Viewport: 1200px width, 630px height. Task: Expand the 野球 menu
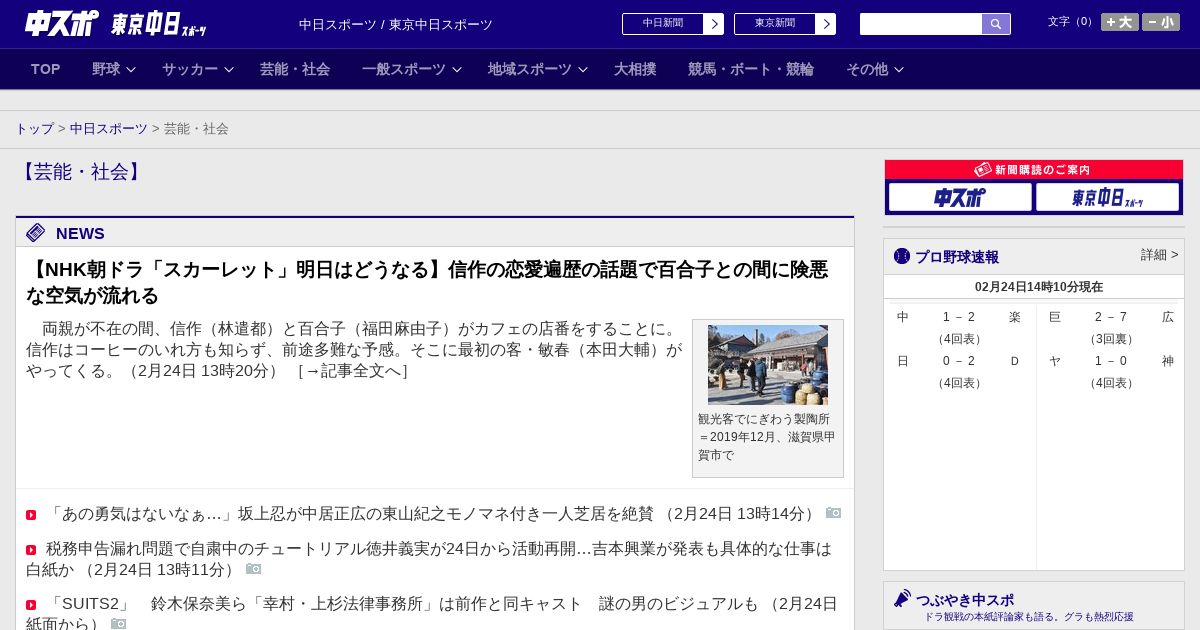(113, 69)
